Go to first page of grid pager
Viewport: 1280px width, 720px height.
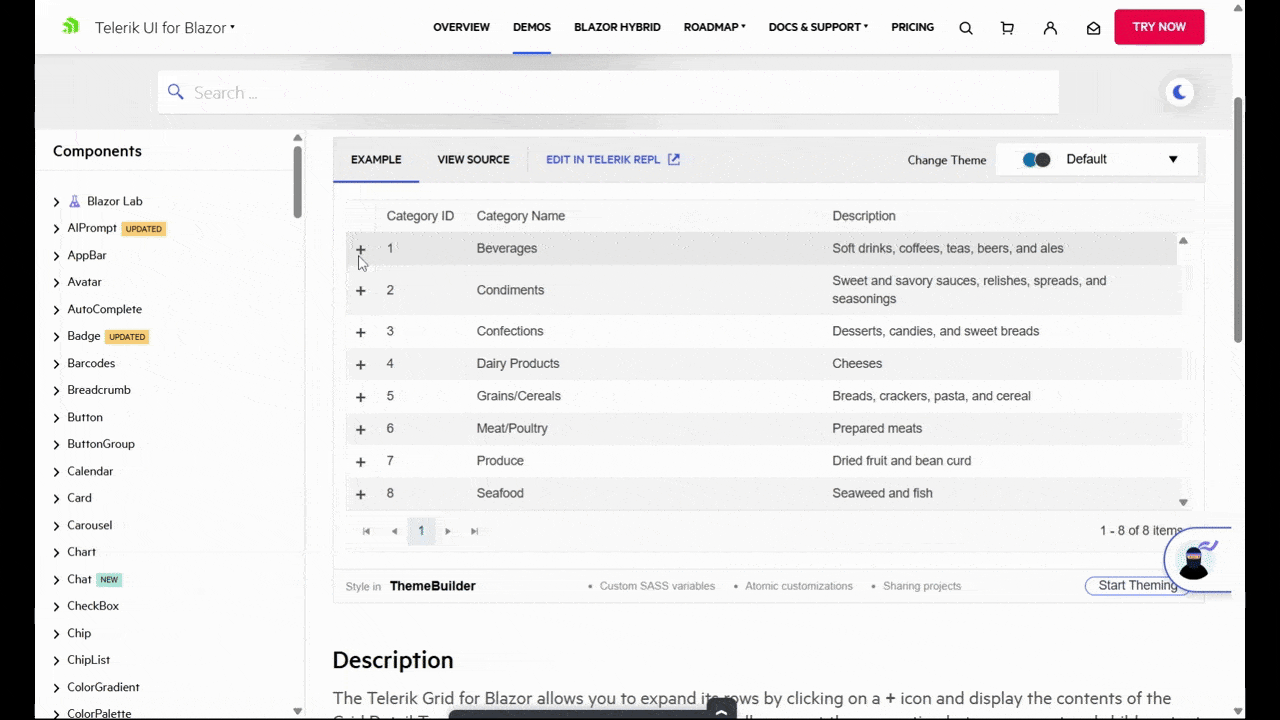point(366,531)
